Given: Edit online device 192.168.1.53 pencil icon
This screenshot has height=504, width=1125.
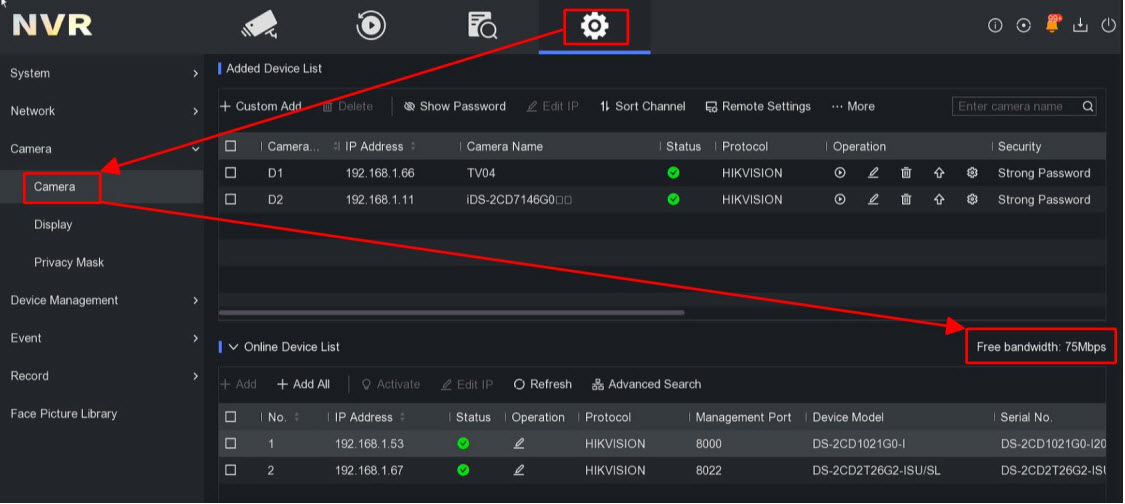Looking at the screenshot, I should click(x=519, y=444).
